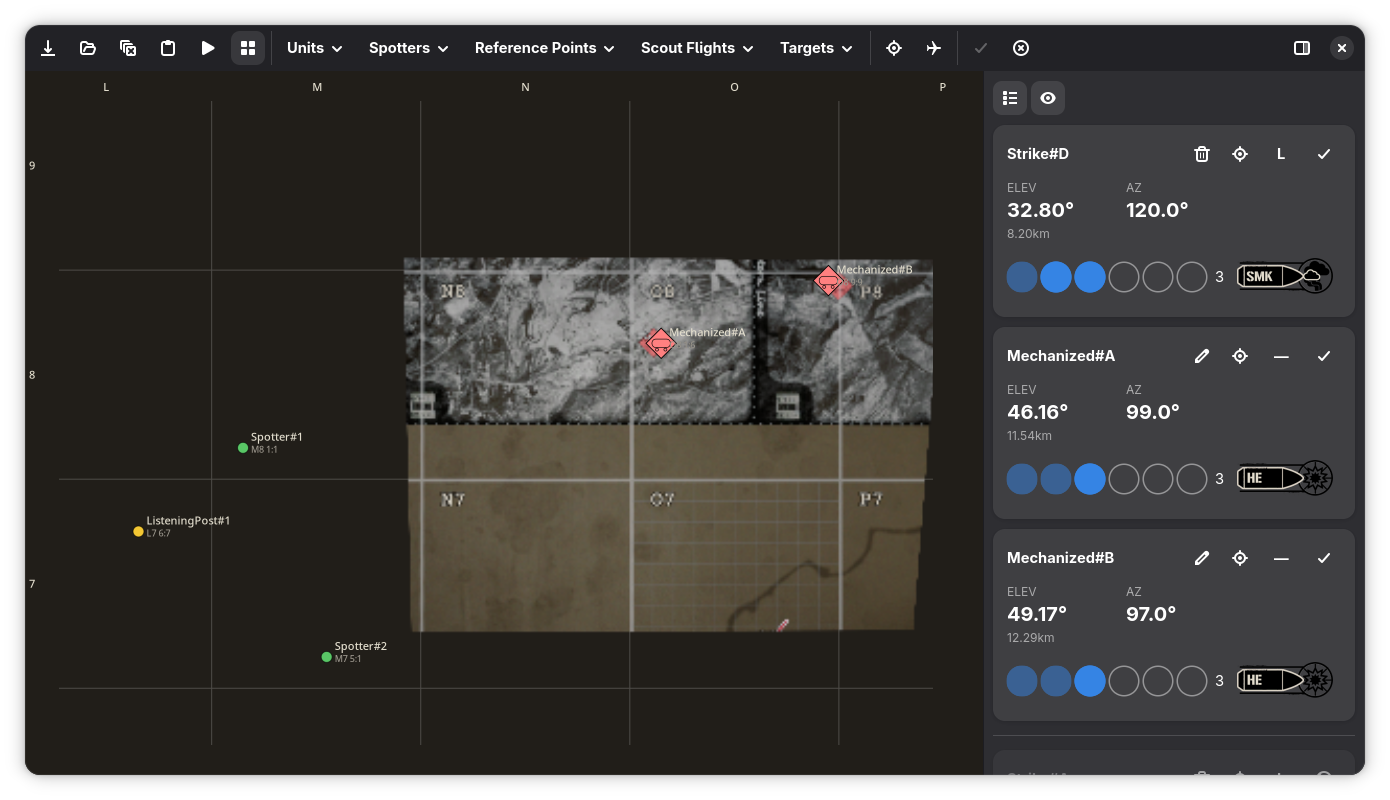The height and width of the screenshot is (800, 1390).
Task: Click the L7 6:7 coordinate under ListeningPost#1
Action: [159, 534]
